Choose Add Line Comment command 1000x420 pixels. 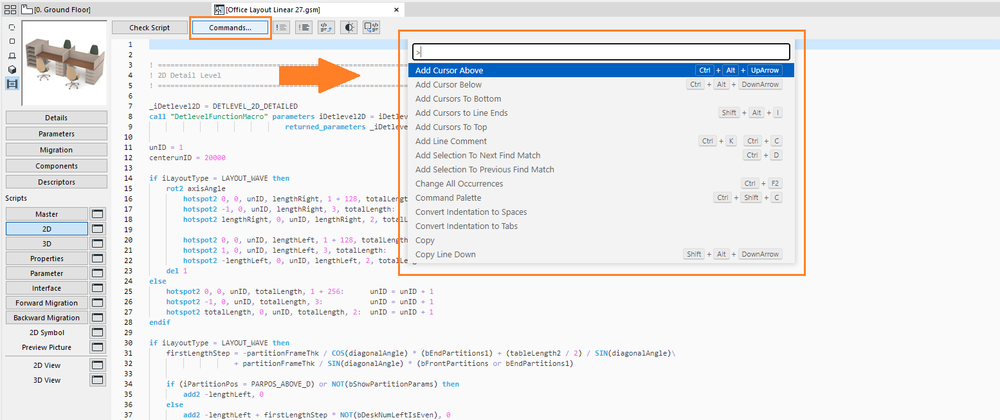point(601,141)
